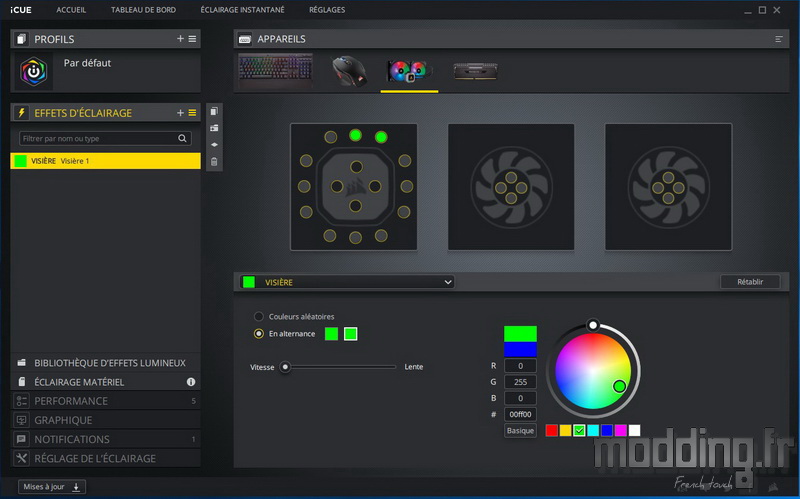Click the brightness ring handle
Viewport: 800px width, 499px height.
[x=592, y=325]
